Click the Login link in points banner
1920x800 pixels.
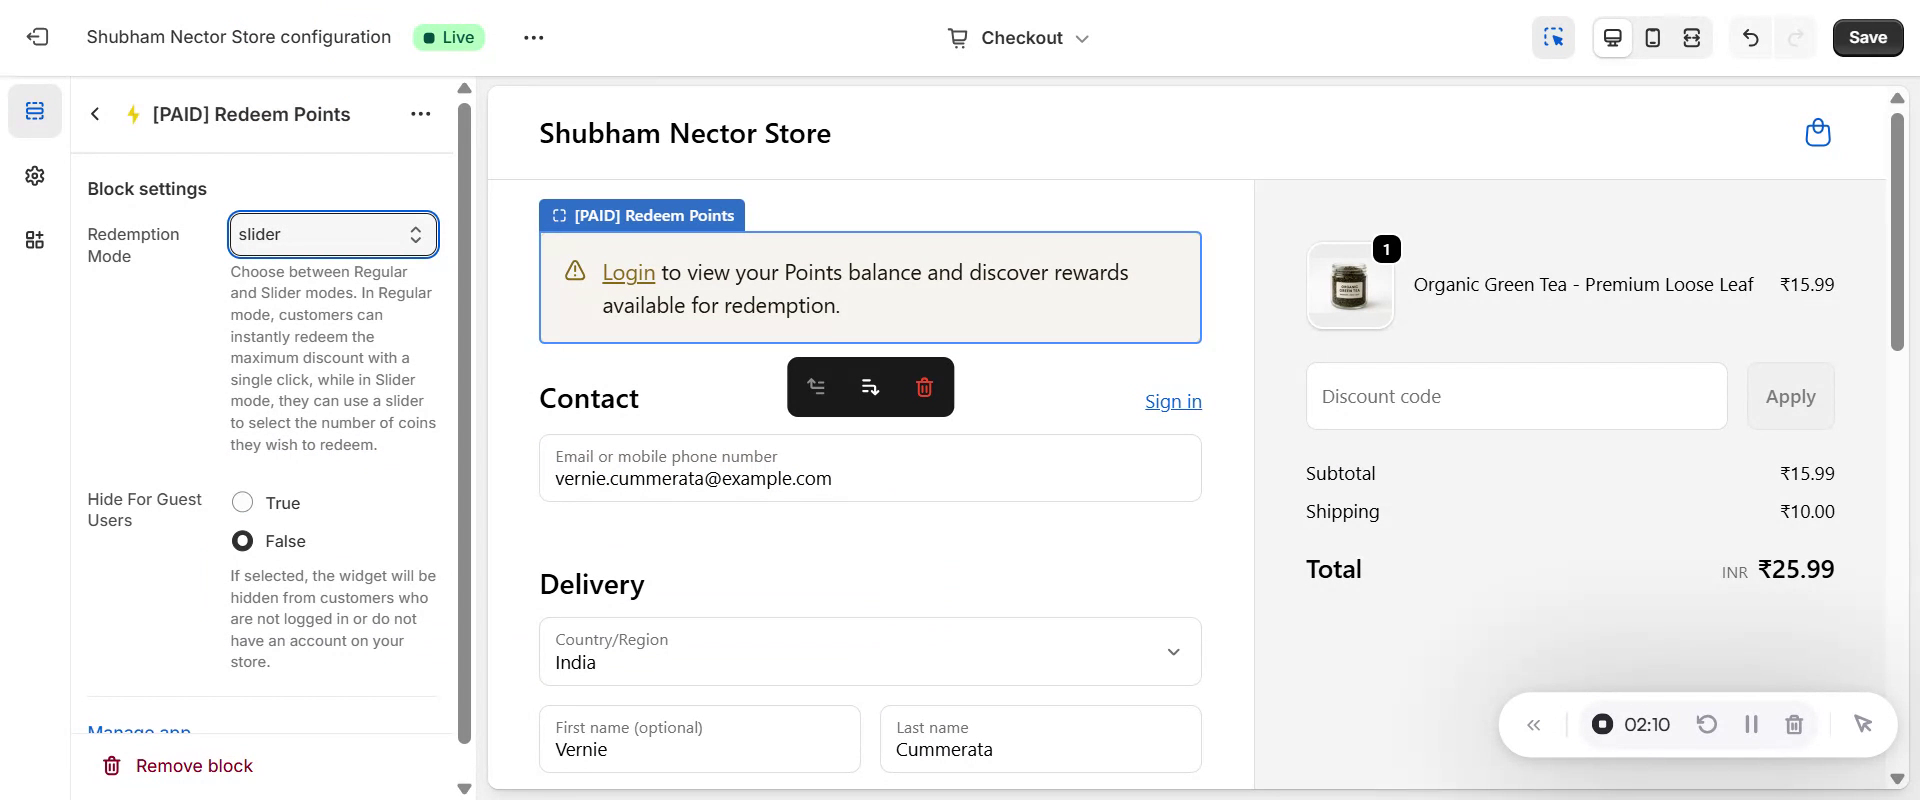click(628, 272)
